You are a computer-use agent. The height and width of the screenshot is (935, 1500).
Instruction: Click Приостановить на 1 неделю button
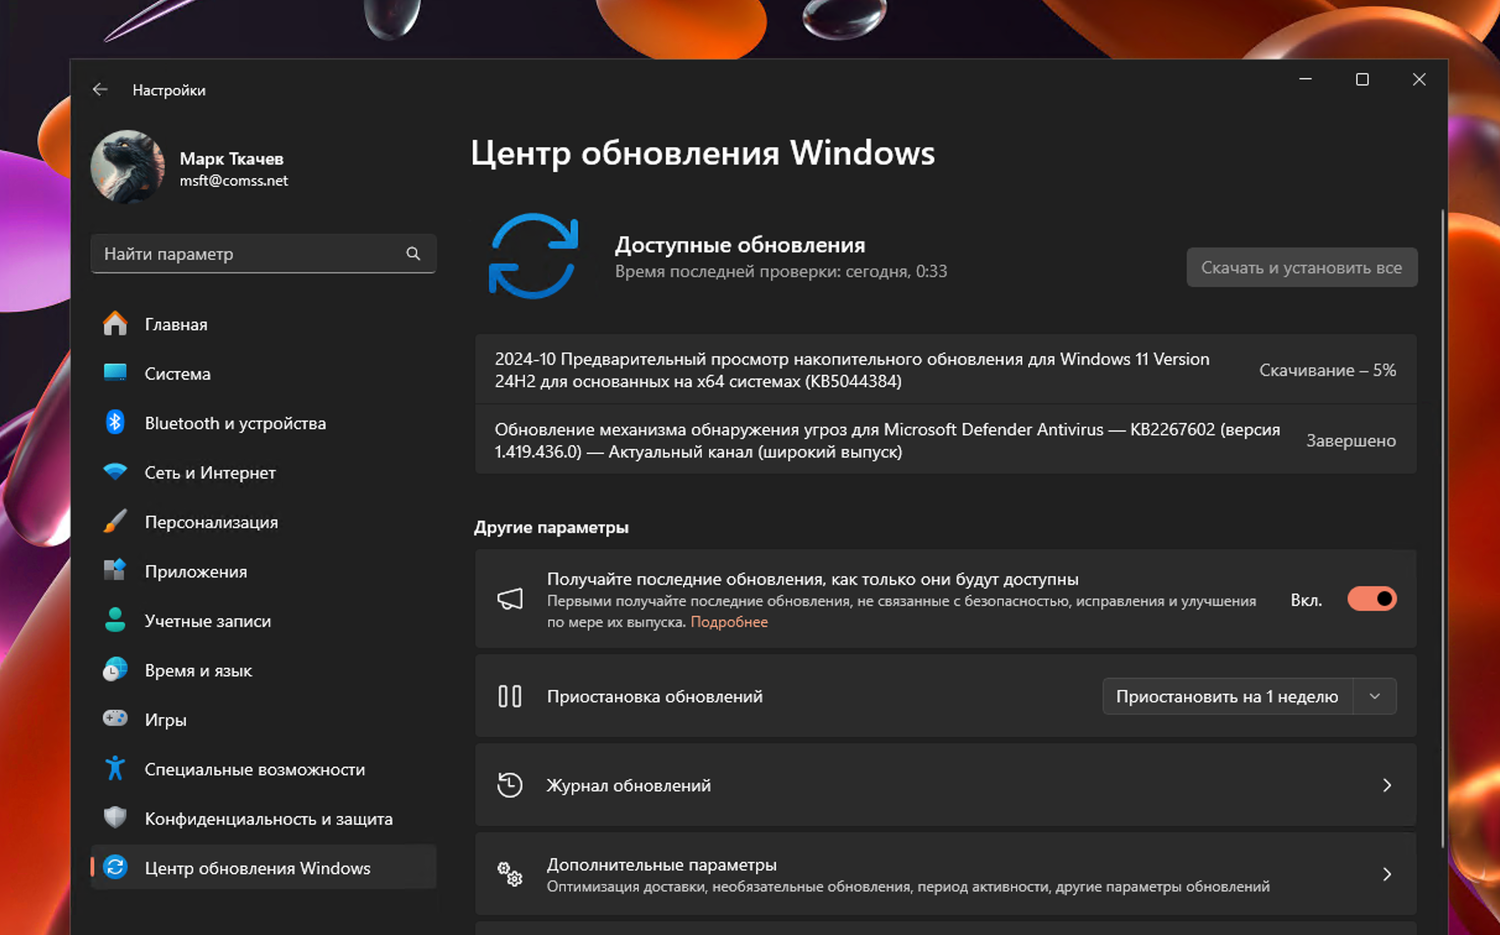tap(1227, 696)
